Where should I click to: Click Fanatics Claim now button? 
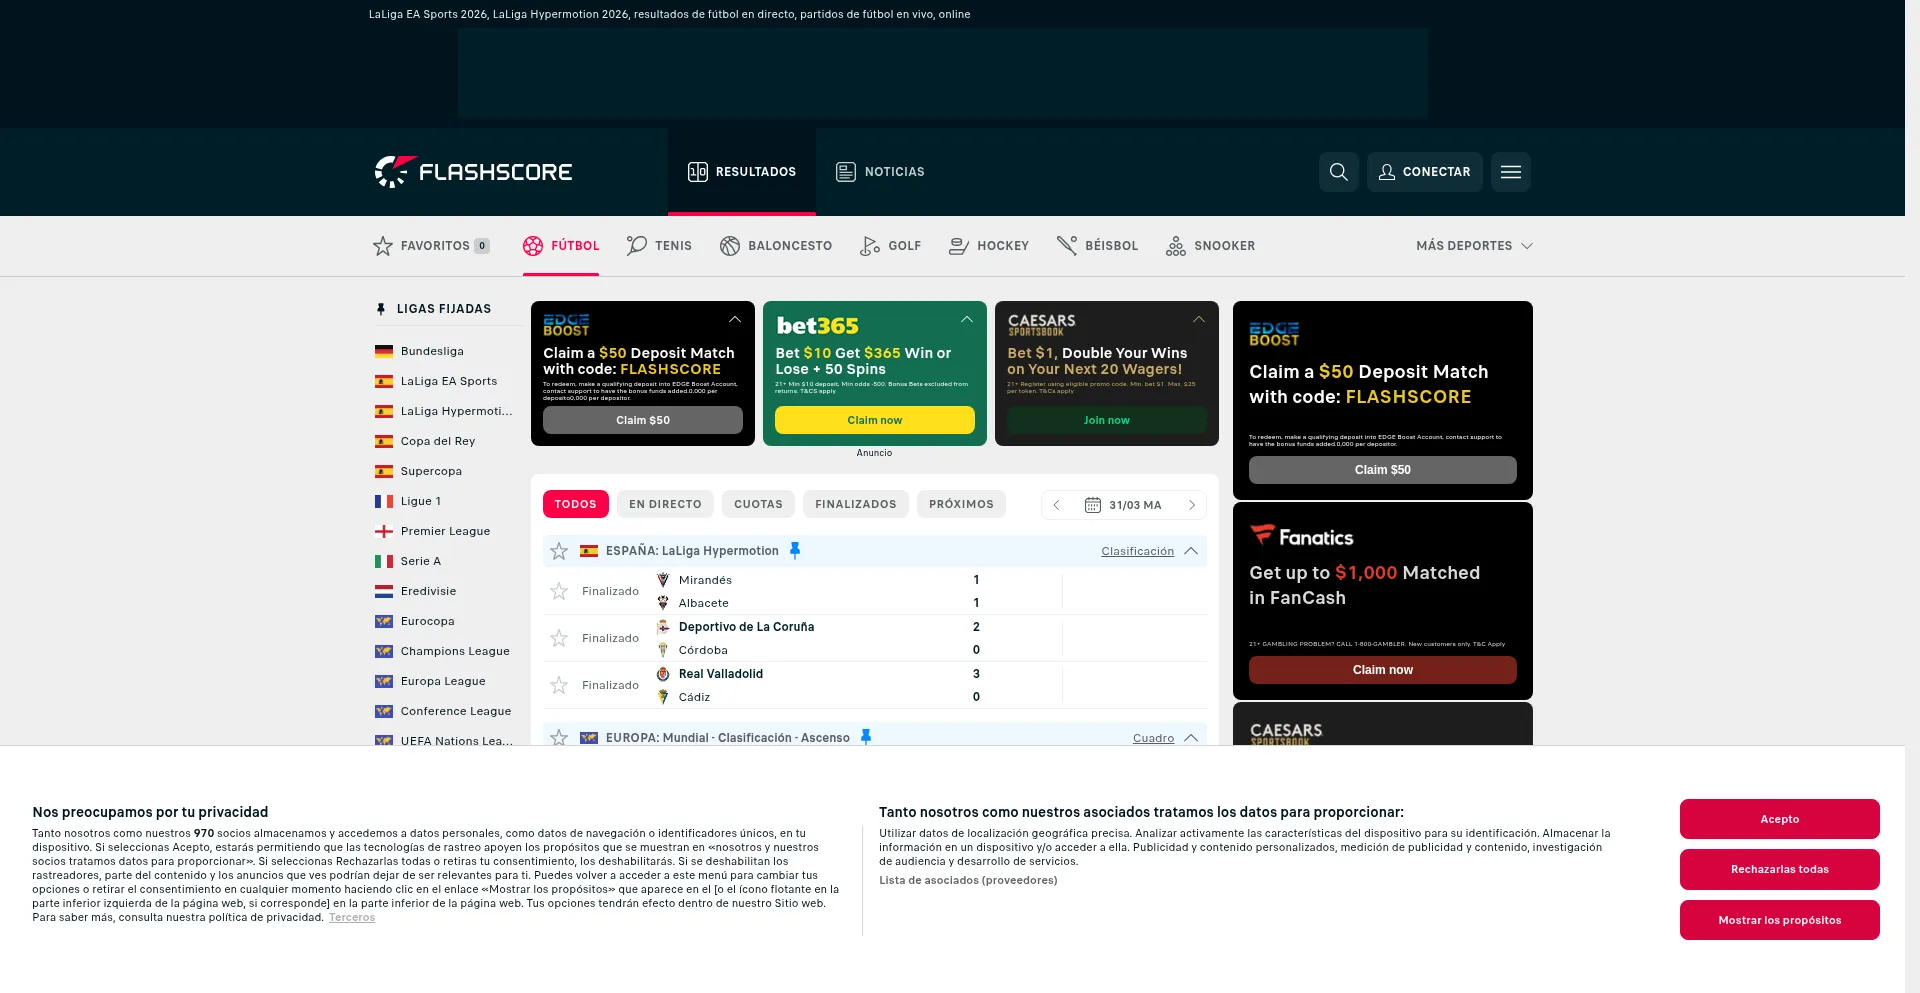point(1382,670)
